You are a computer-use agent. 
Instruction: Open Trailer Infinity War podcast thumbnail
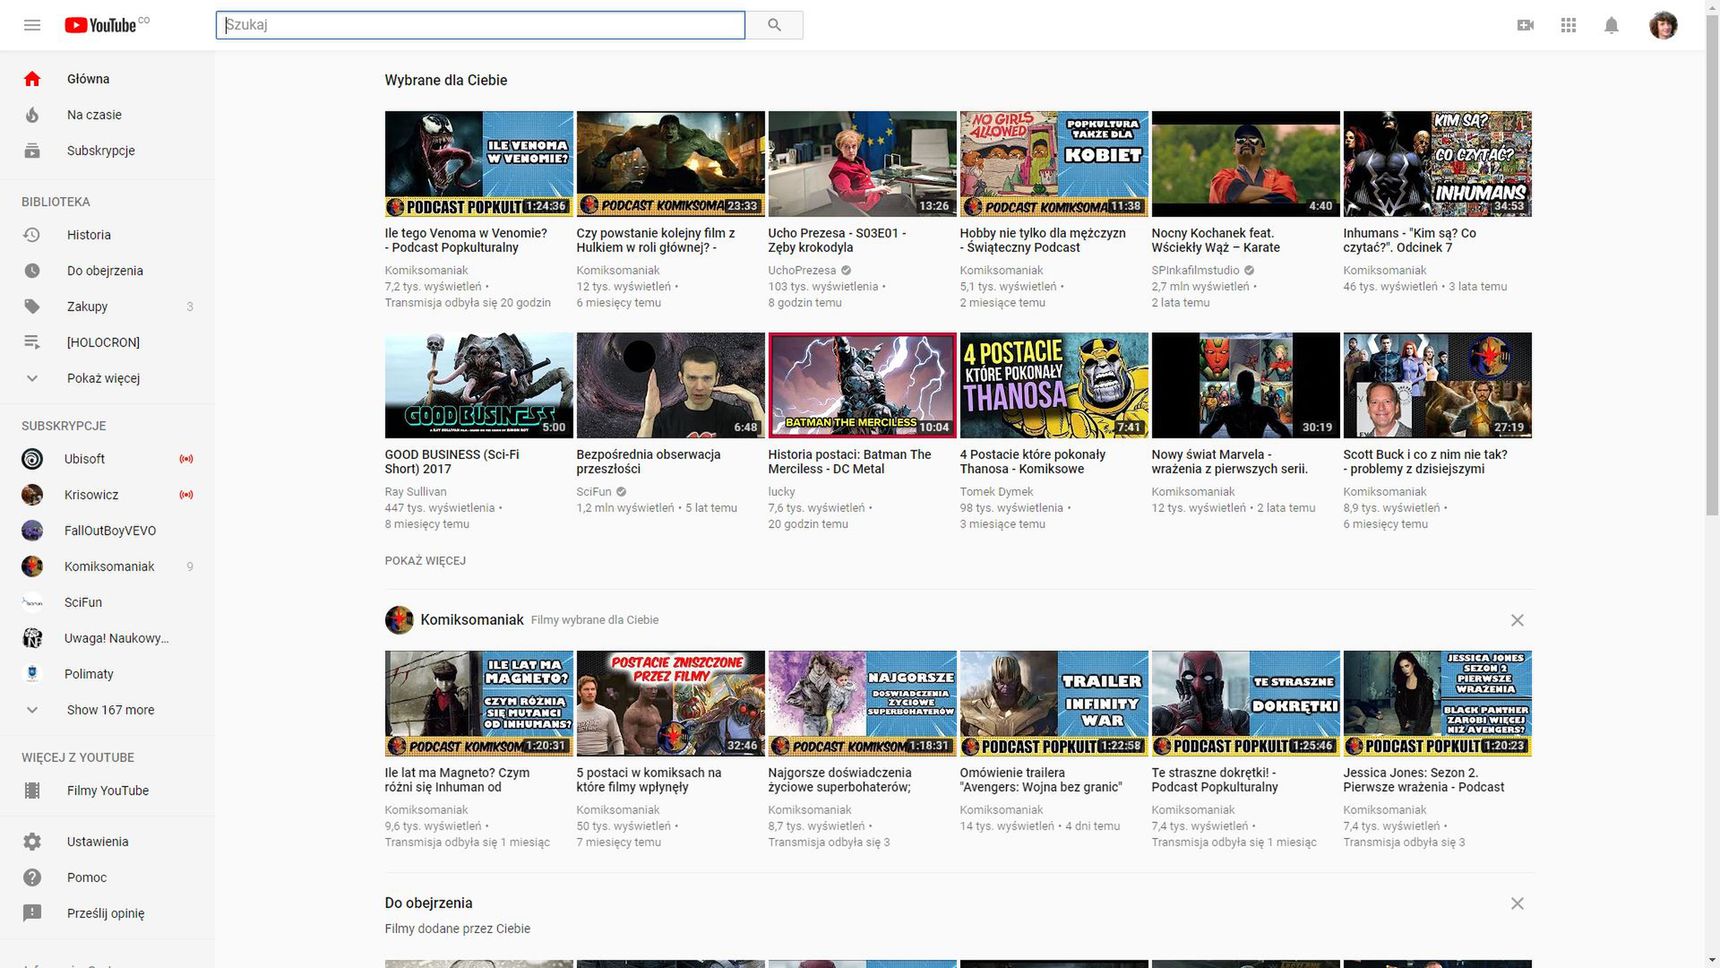[1054, 704]
